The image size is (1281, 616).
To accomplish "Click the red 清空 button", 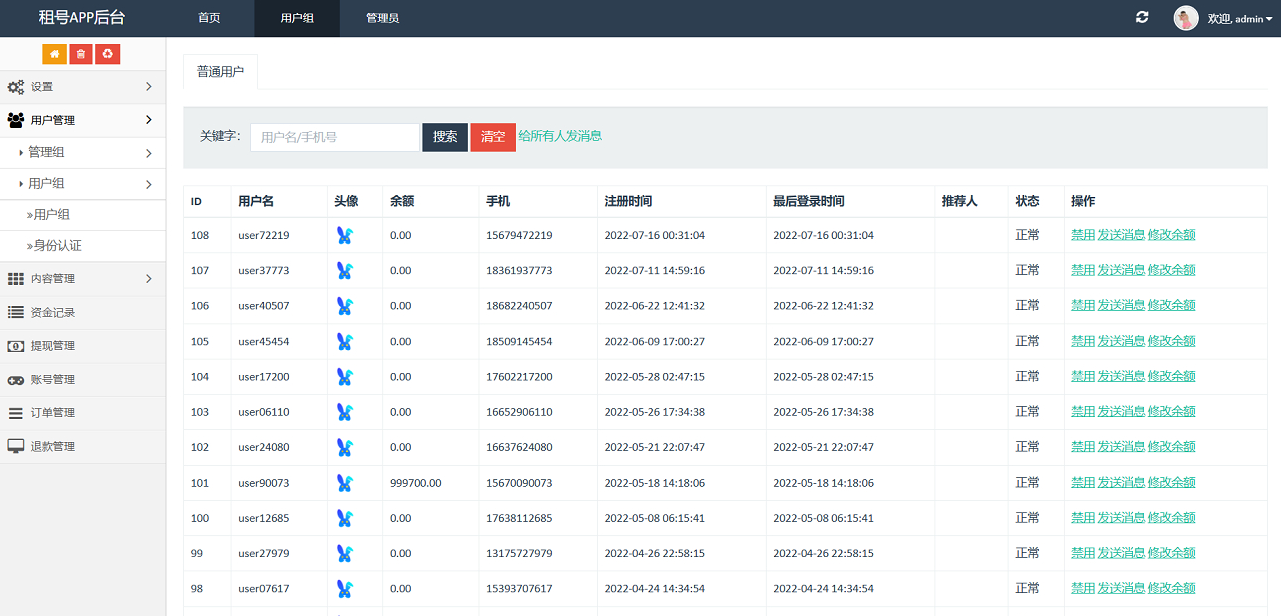I will pyautogui.click(x=493, y=137).
